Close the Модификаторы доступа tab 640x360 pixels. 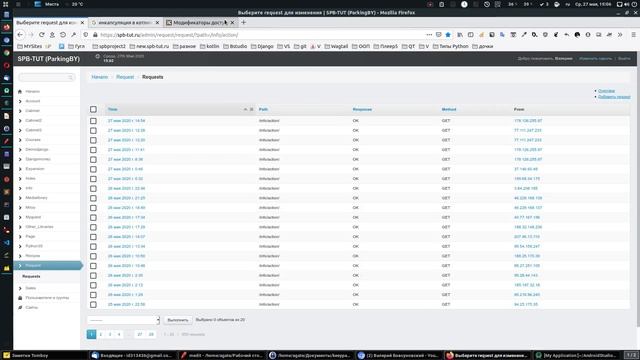click(x=233, y=22)
